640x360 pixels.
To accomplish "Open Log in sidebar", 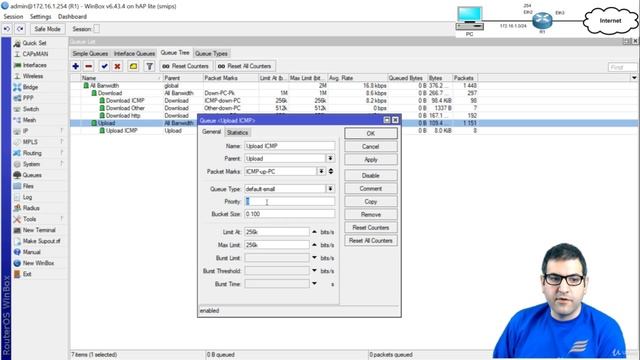I will (27, 197).
